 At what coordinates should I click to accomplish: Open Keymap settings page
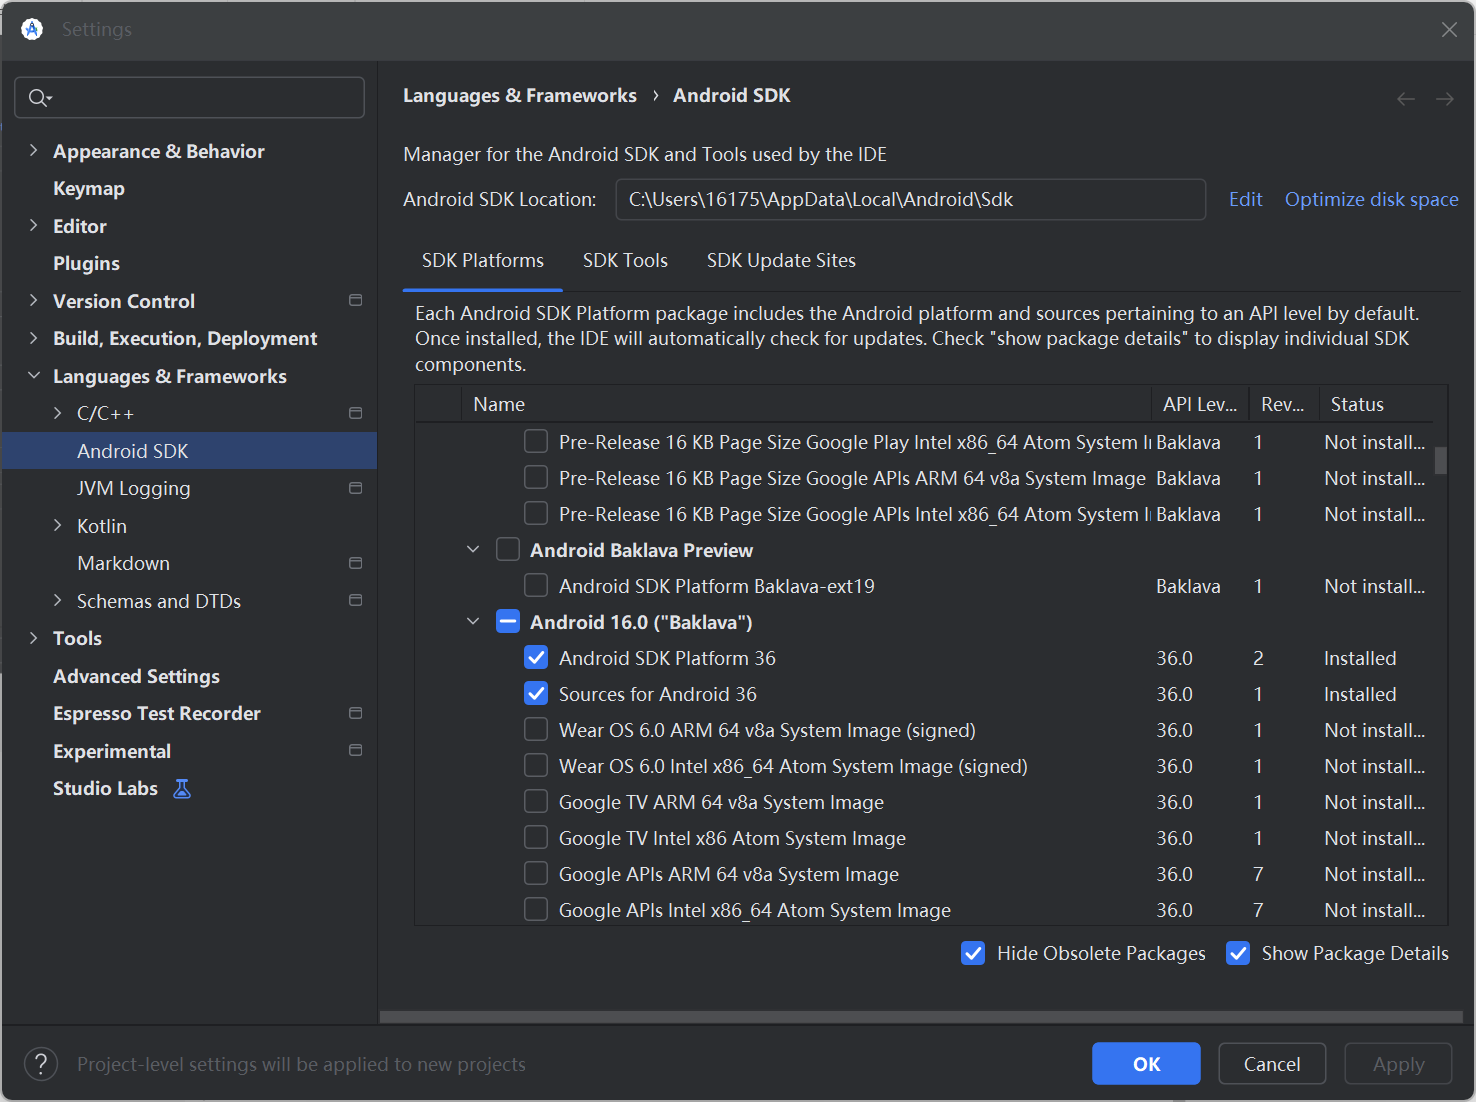pos(89,189)
